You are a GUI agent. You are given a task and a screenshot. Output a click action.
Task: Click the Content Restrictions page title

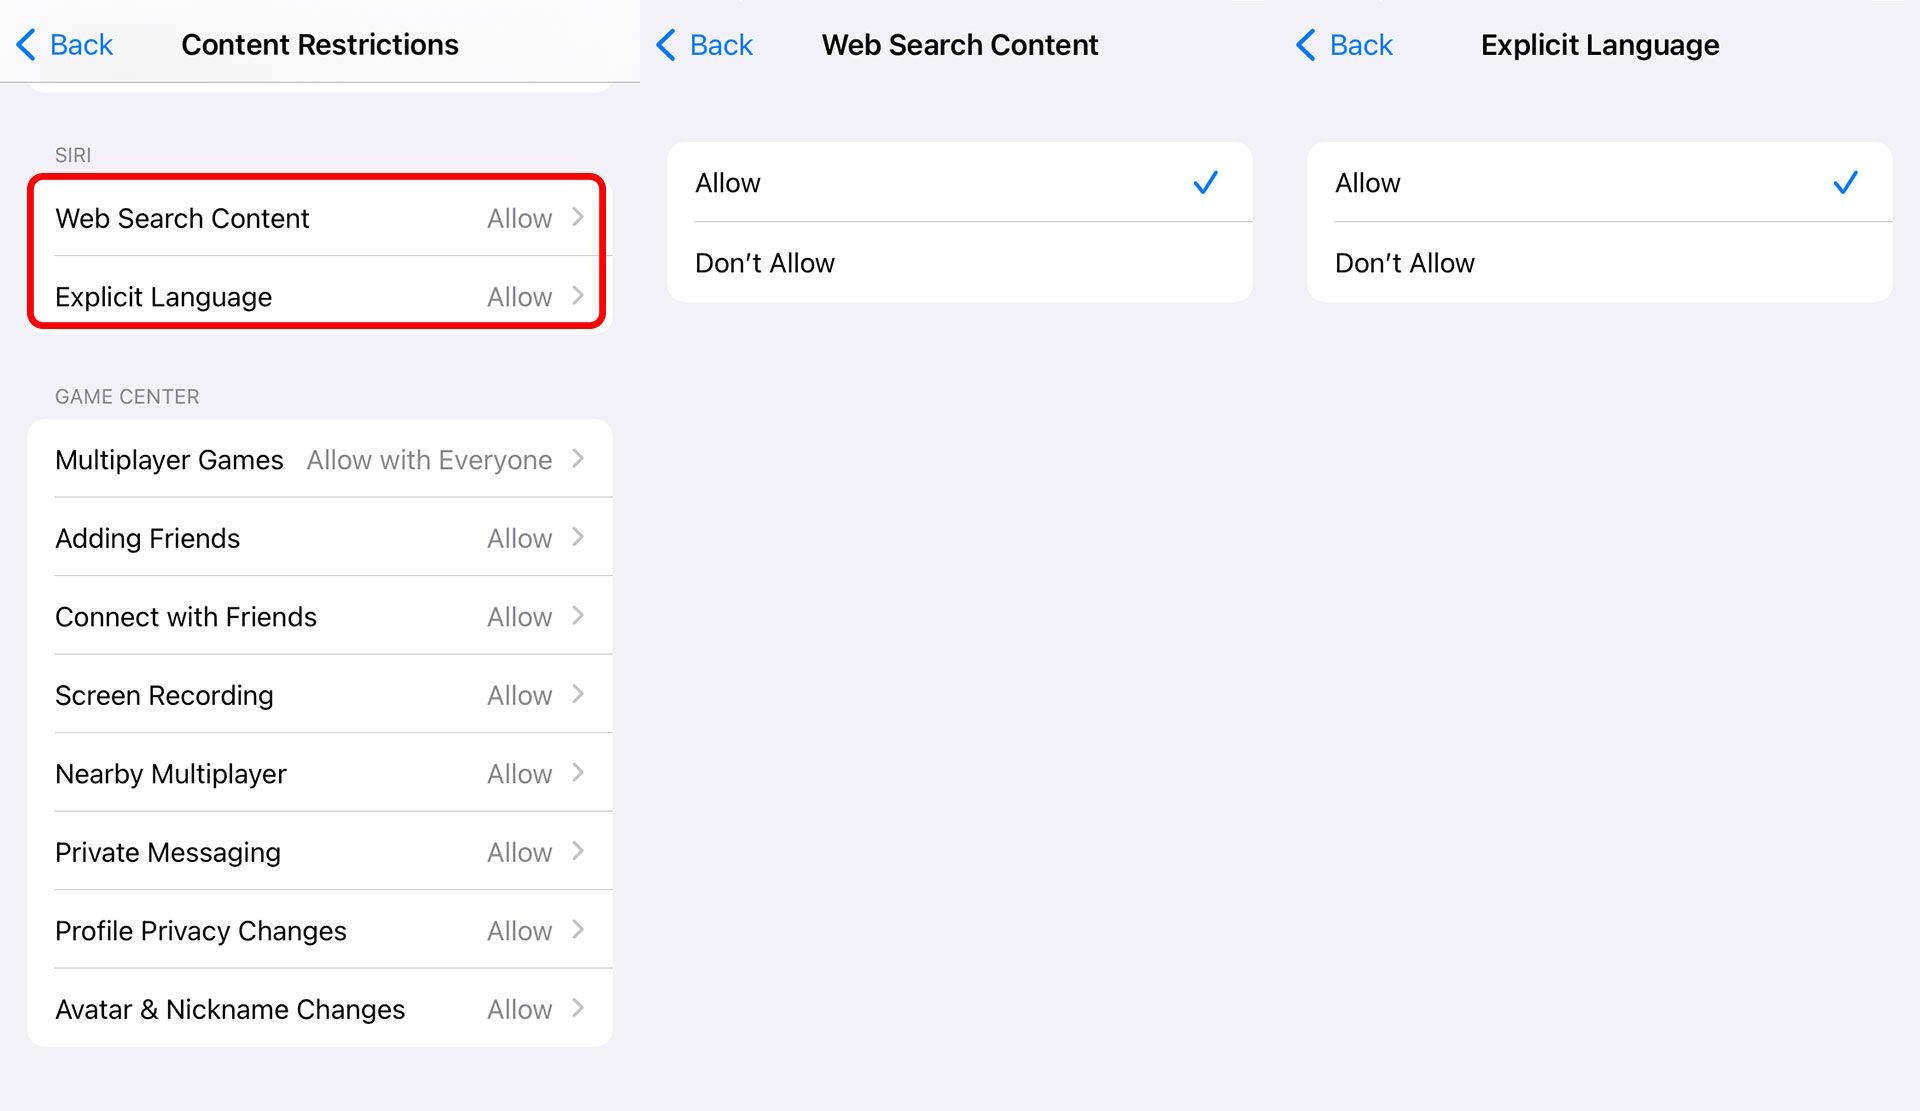[320, 45]
